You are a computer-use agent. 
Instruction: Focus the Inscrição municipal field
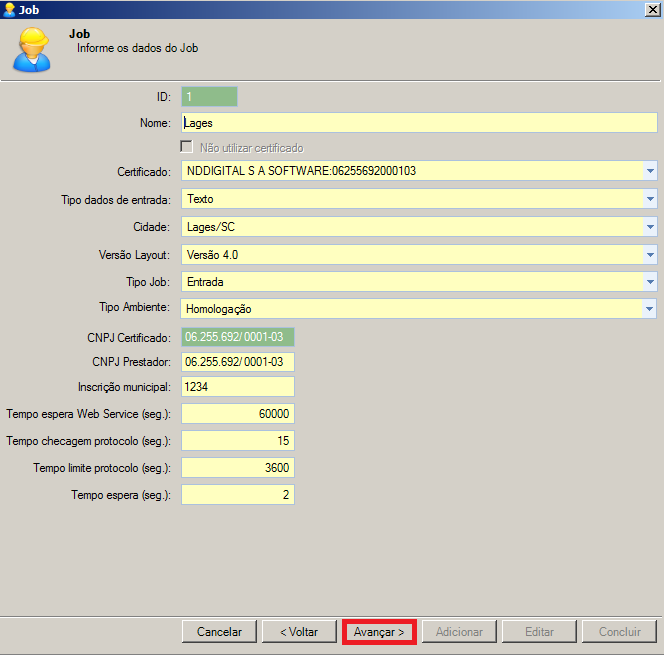(x=238, y=387)
